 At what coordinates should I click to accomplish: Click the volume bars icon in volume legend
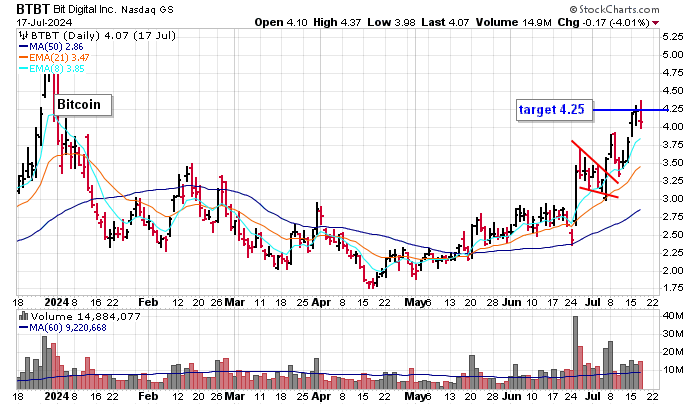(x=24, y=317)
